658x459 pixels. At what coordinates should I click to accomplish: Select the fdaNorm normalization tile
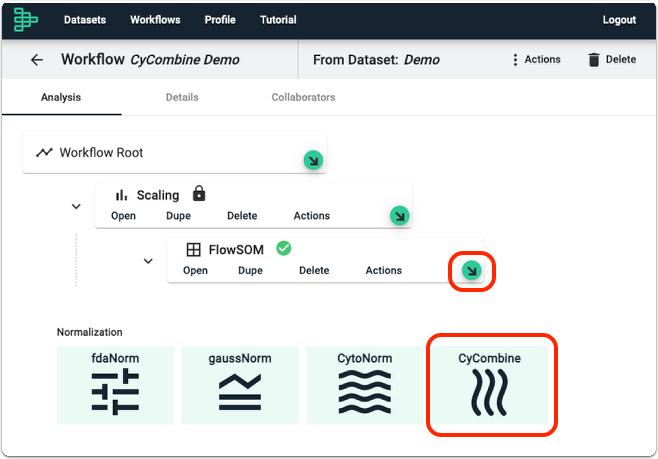[x=115, y=385]
